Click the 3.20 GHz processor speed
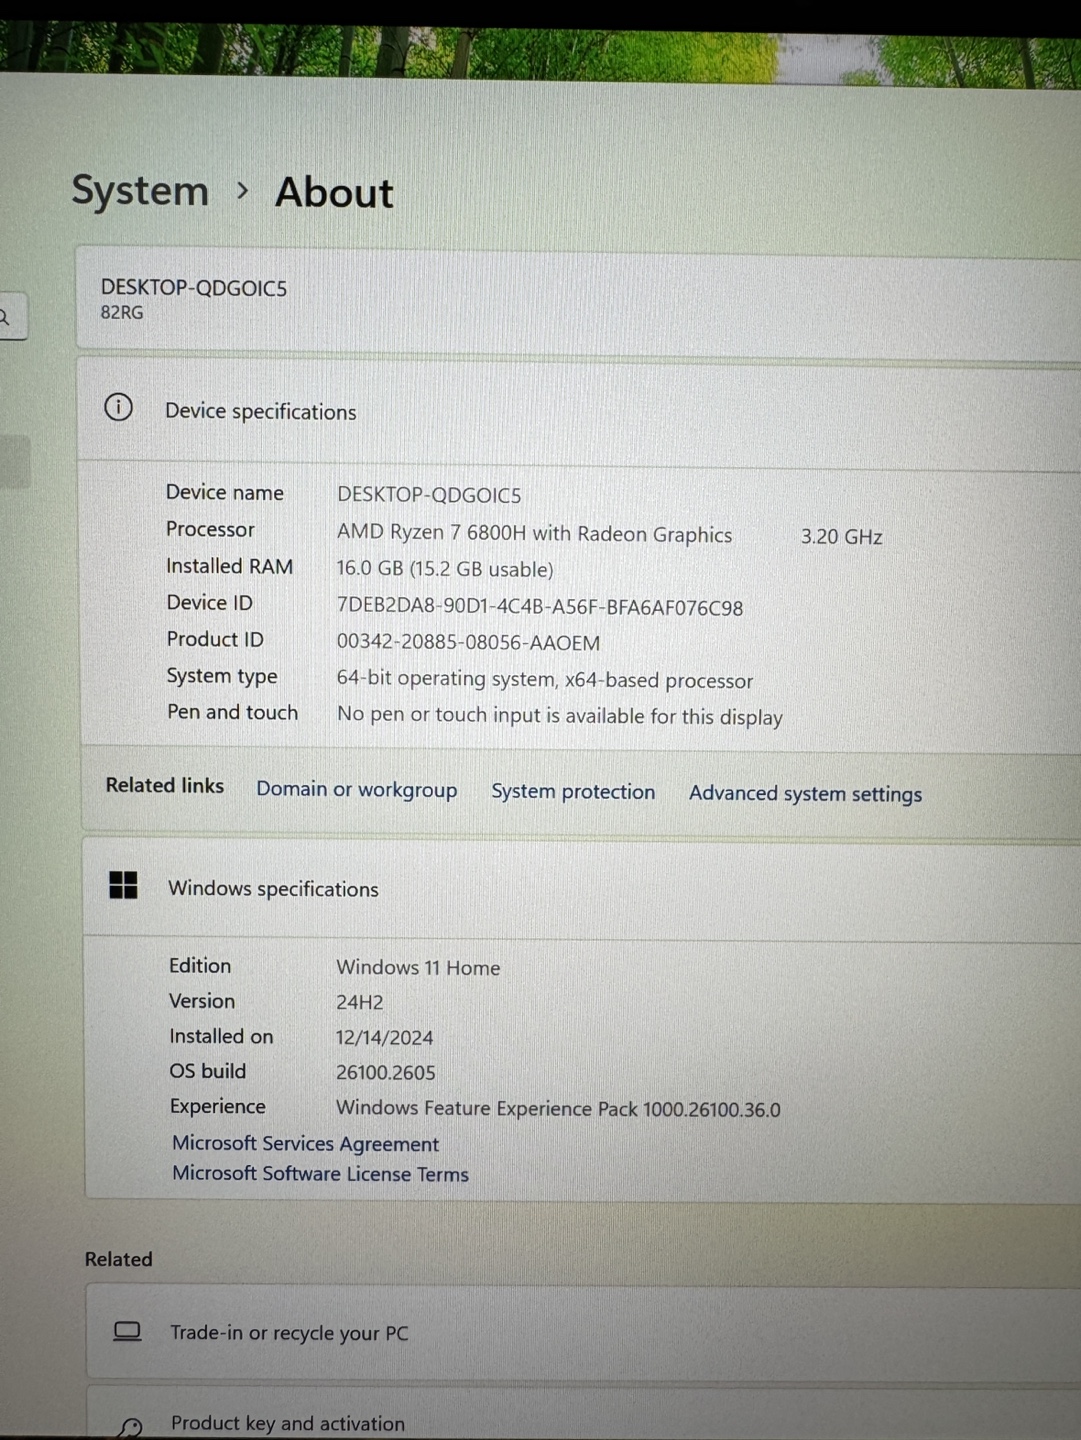 [841, 536]
